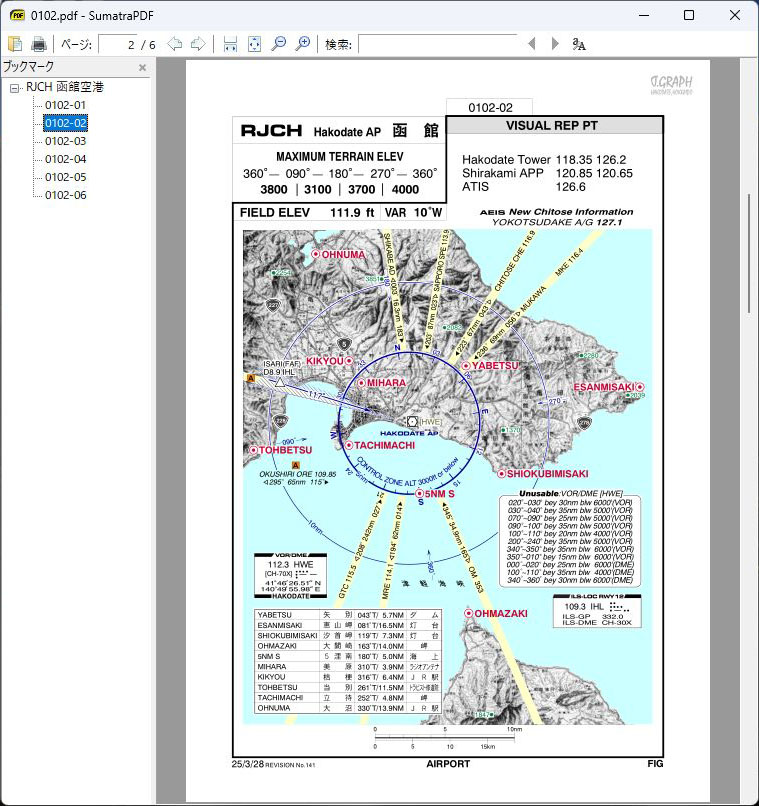Find next search match arrow
This screenshot has height=806, width=759.
tap(554, 44)
